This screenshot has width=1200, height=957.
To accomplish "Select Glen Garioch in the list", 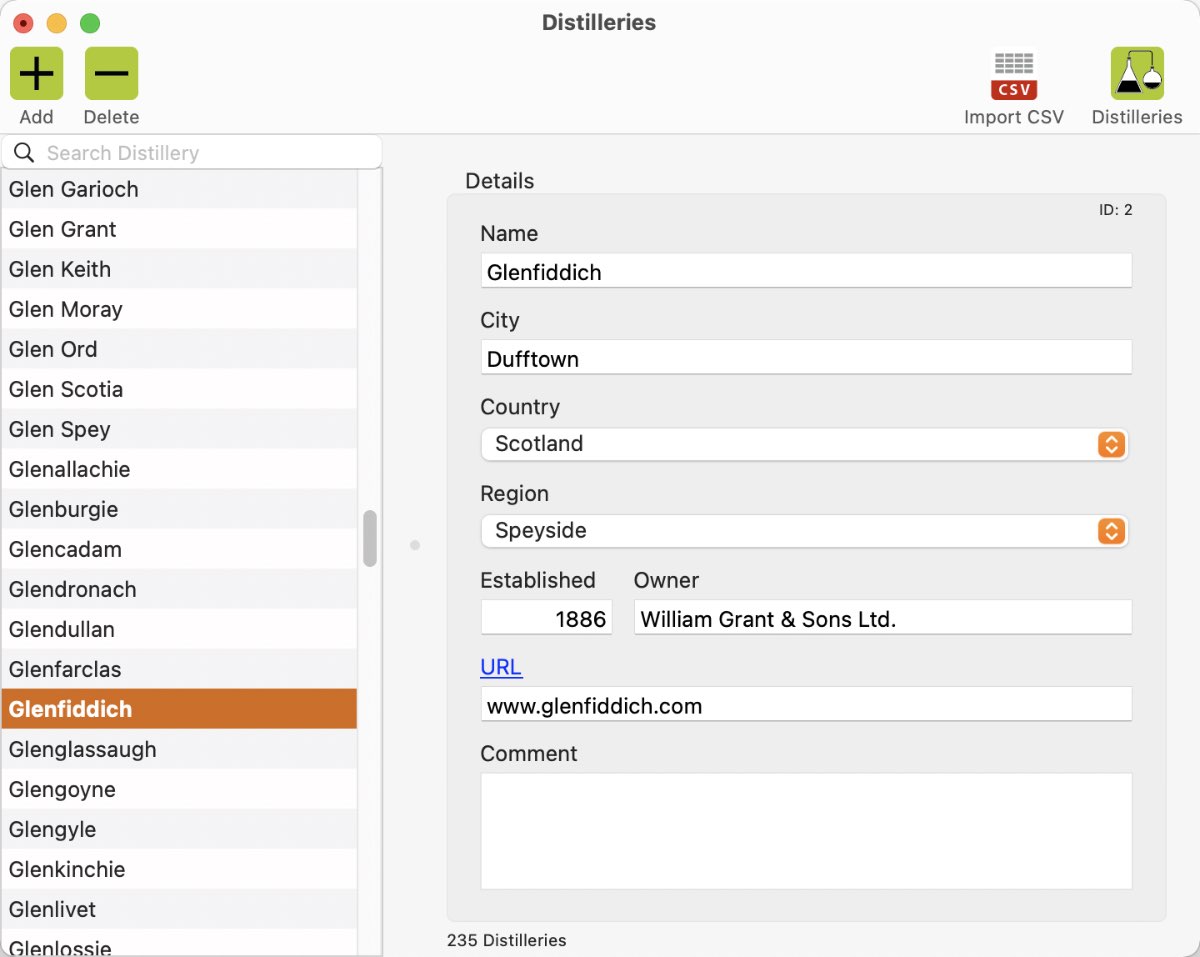I will point(179,189).
